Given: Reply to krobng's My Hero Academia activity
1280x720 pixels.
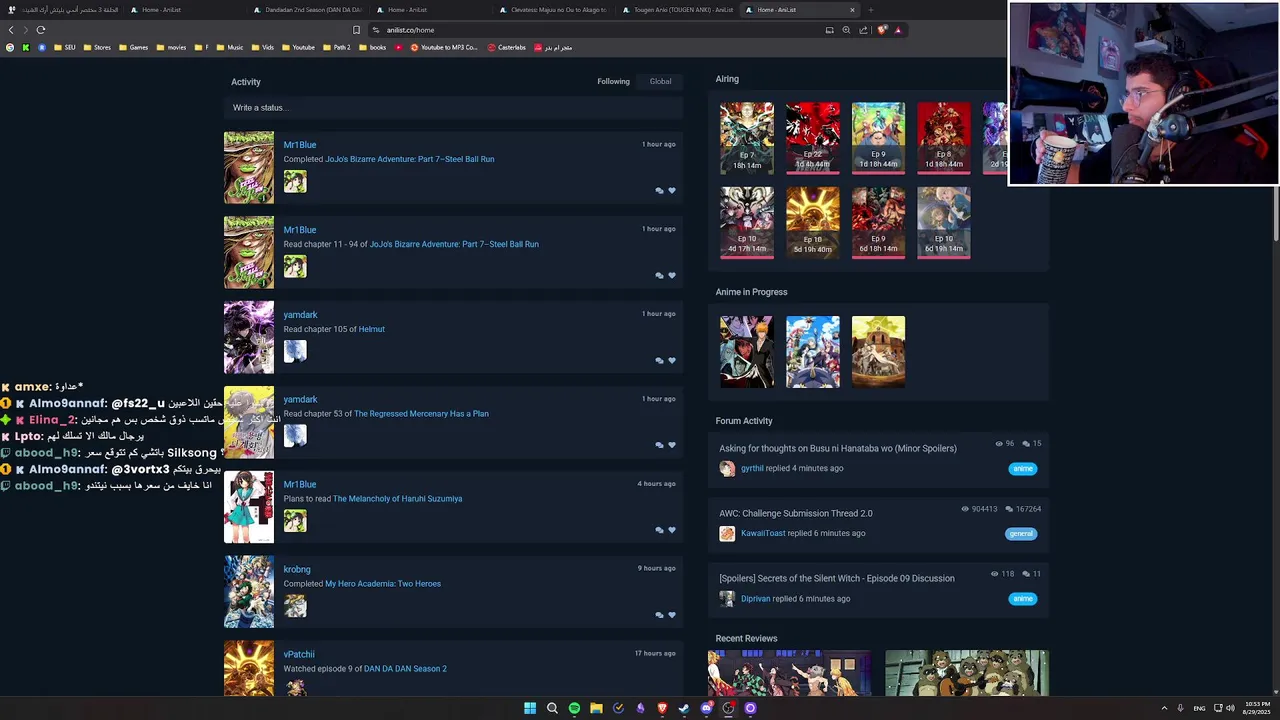Looking at the screenshot, I should [x=659, y=615].
